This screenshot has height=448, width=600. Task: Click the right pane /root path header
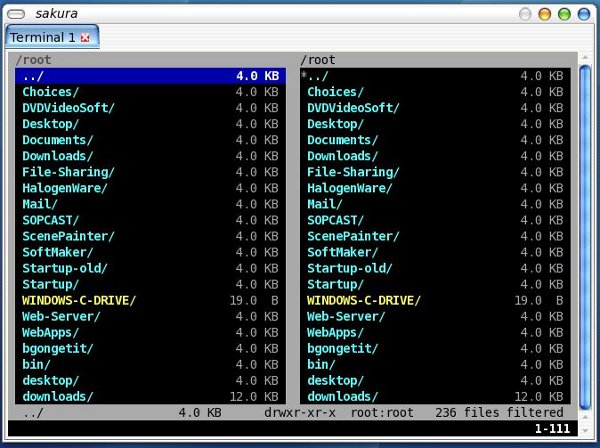point(318,60)
